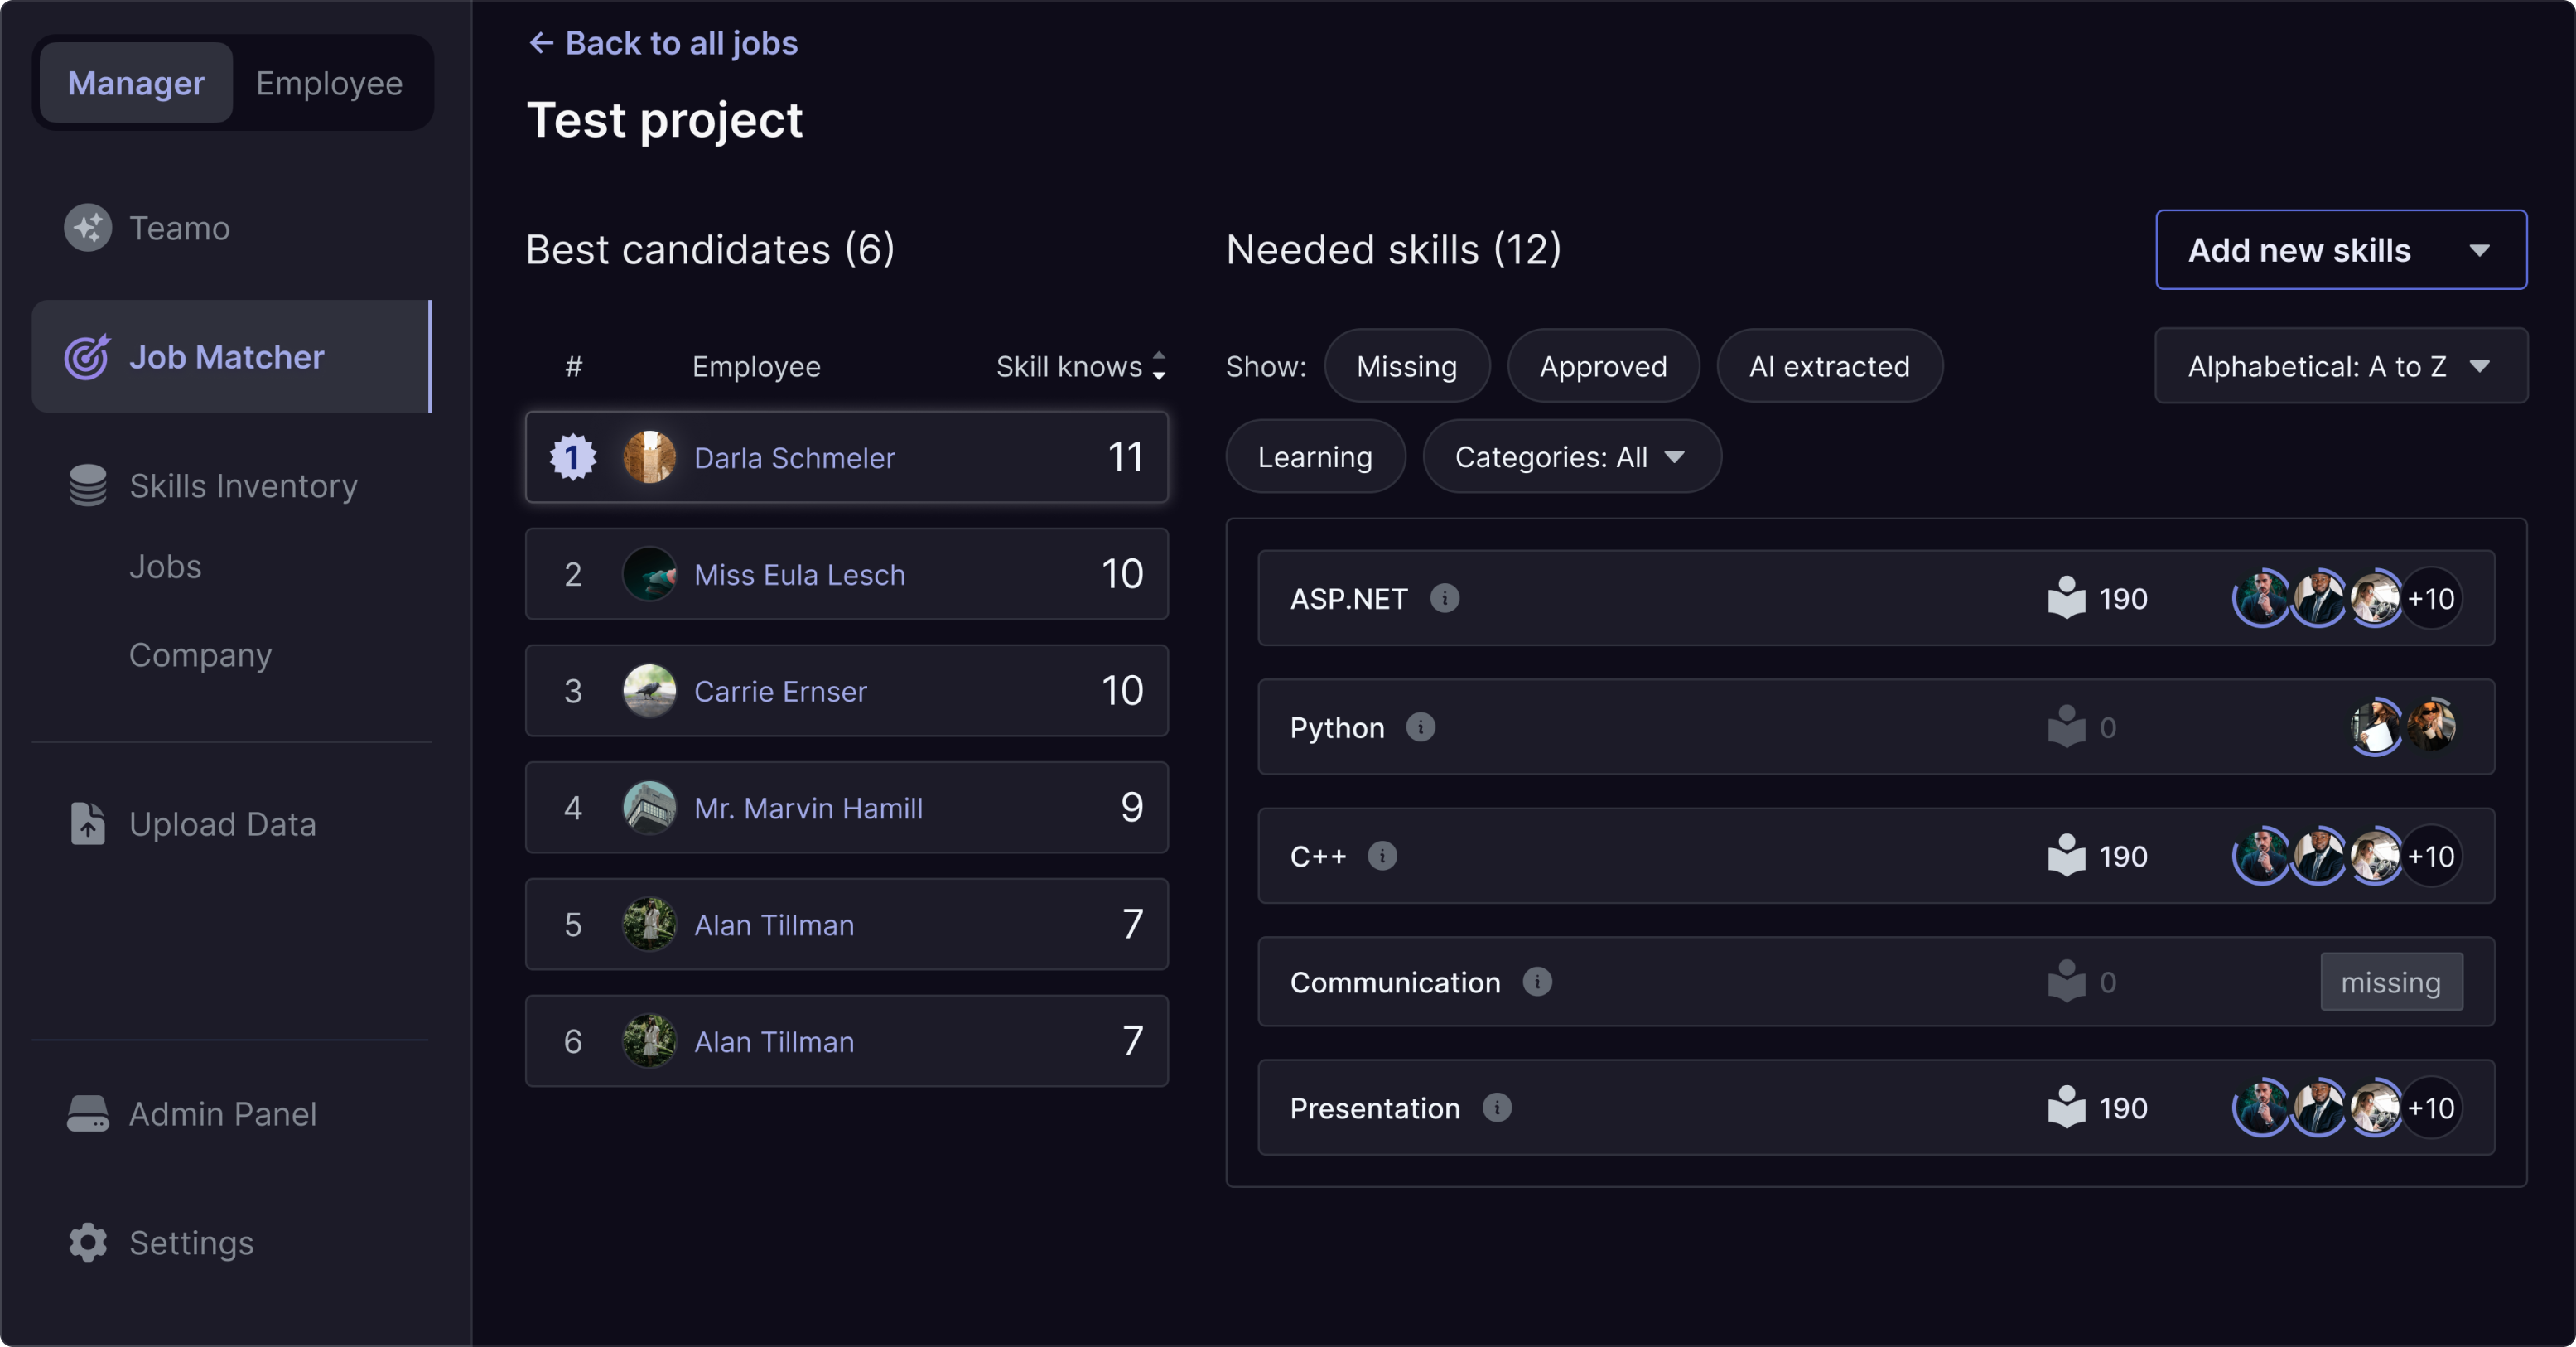Click the Upload Data file icon

pos(88,824)
